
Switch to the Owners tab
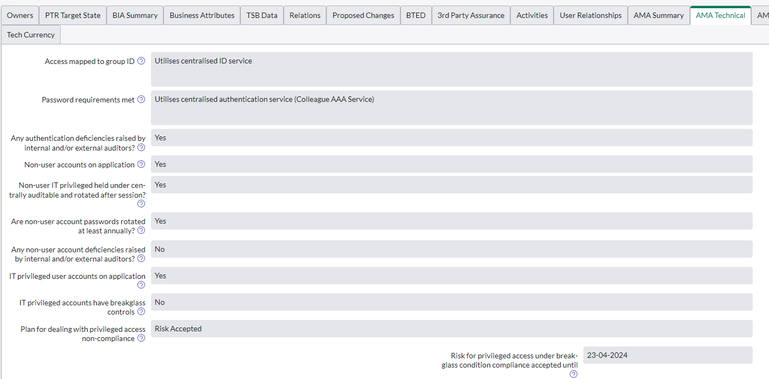coord(20,15)
